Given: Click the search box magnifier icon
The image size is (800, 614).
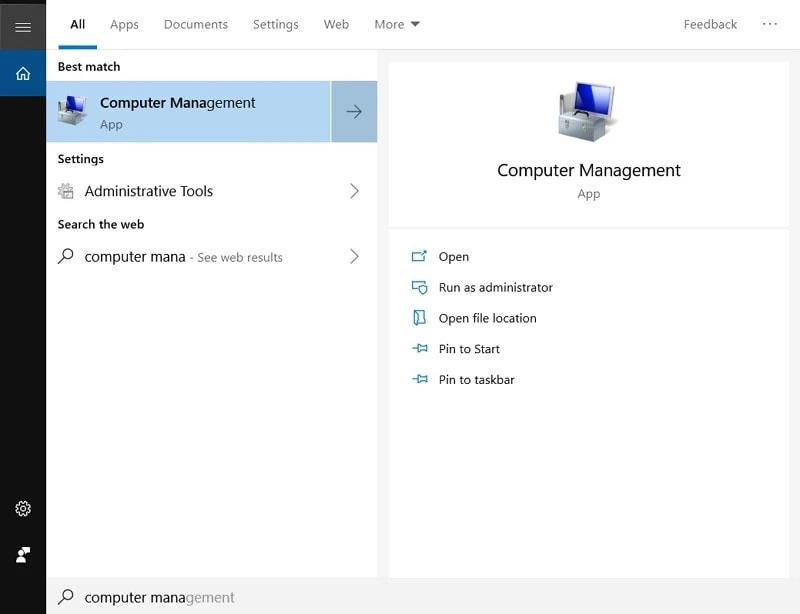Looking at the screenshot, I should [66, 597].
